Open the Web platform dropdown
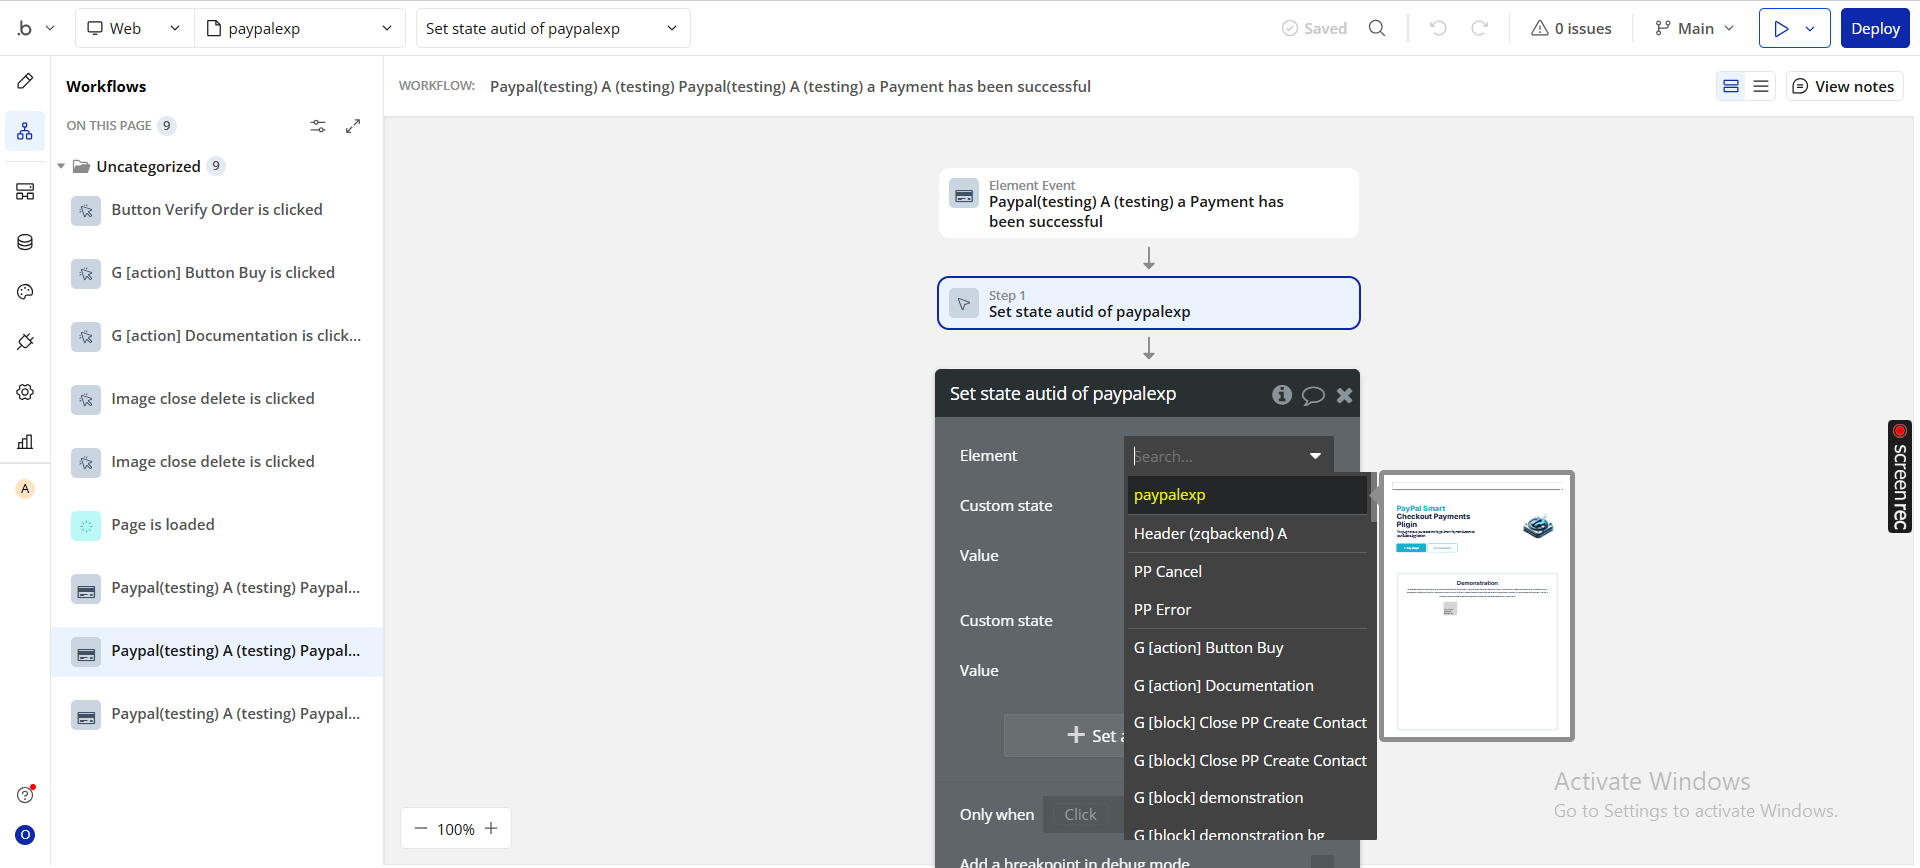This screenshot has width=1920, height=868. pyautogui.click(x=134, y=28)
